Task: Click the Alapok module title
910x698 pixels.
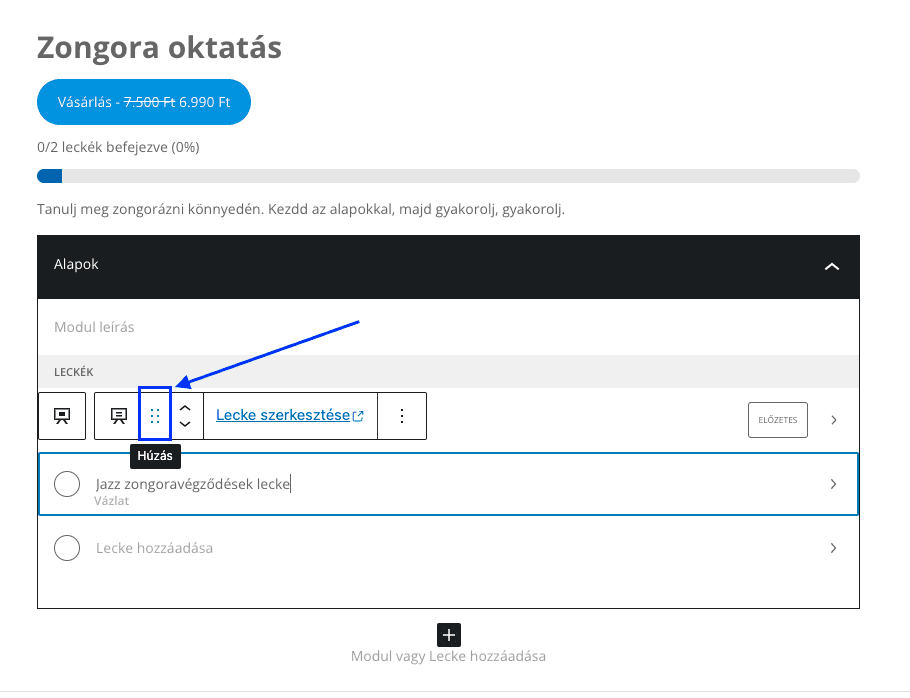Action: [x=76, y=265]
